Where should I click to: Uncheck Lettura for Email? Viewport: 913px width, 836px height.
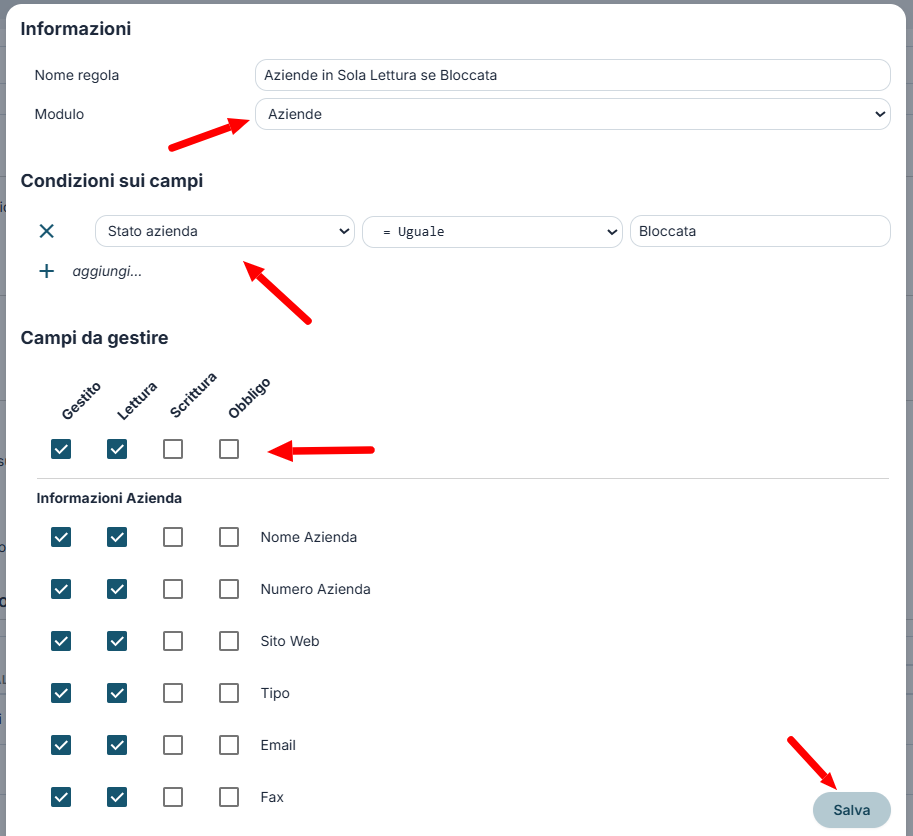click(117, 745)
